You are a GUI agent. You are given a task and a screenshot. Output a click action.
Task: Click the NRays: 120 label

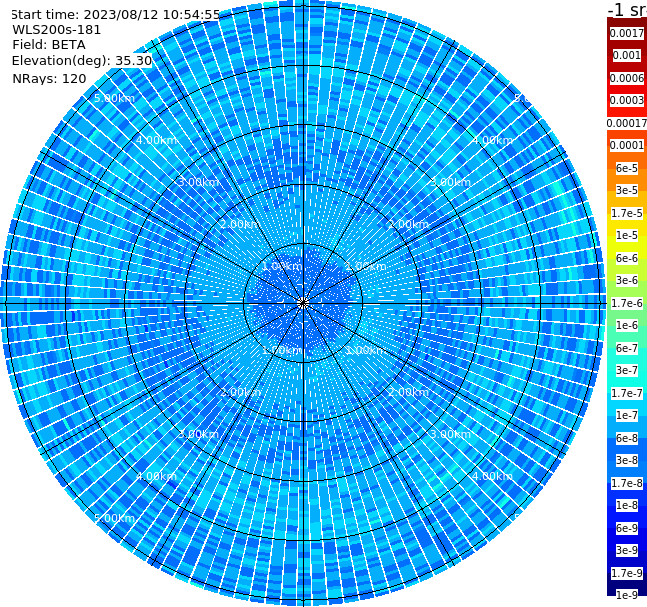pyautogui.click(x=49, y=78)
